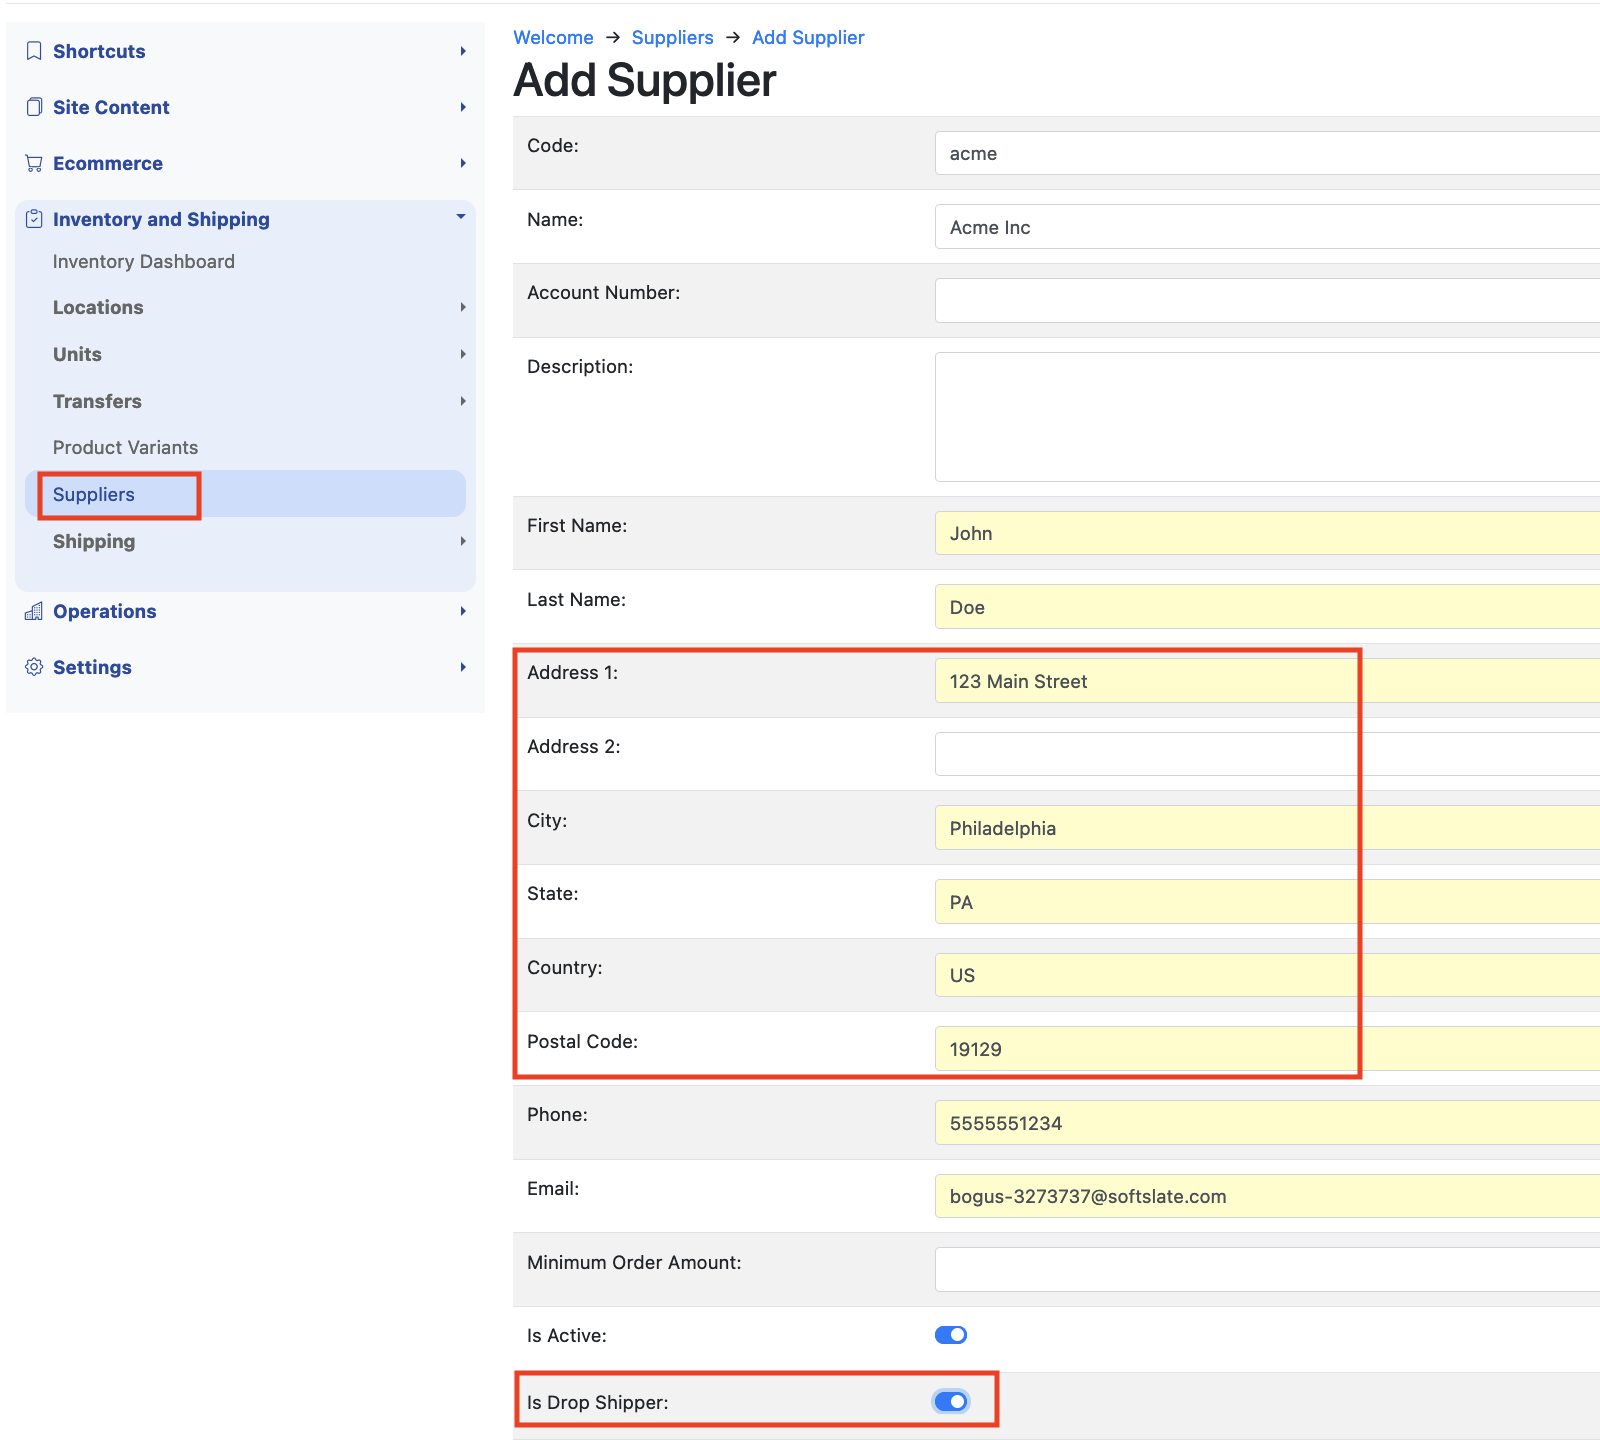Screen dimensions: 1600x1440
Task: Click the Add Supplier breadcrumb link
Action: [808, 37]
